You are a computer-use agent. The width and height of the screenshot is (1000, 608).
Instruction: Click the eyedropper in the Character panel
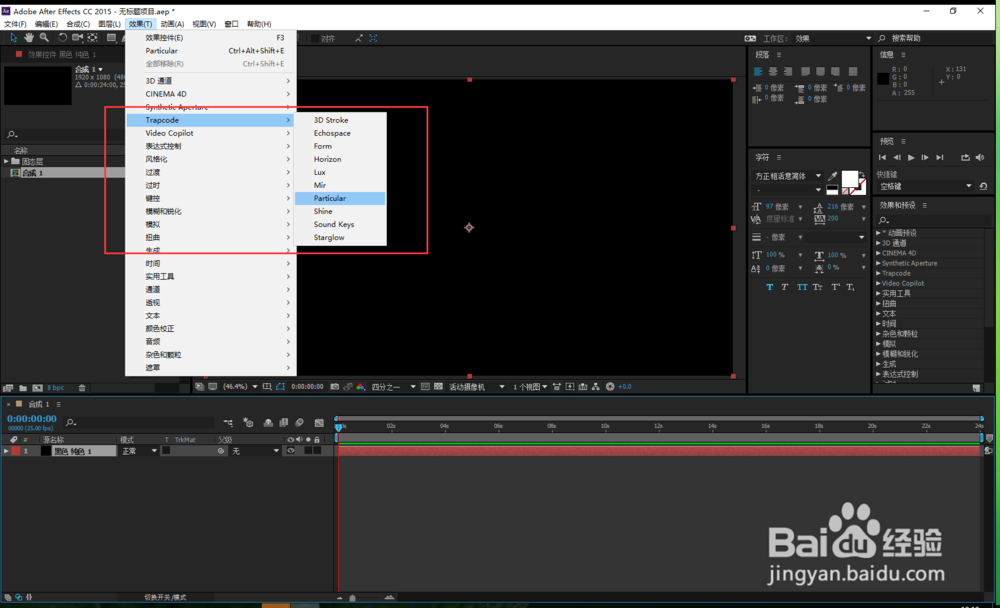click(831, 176)
